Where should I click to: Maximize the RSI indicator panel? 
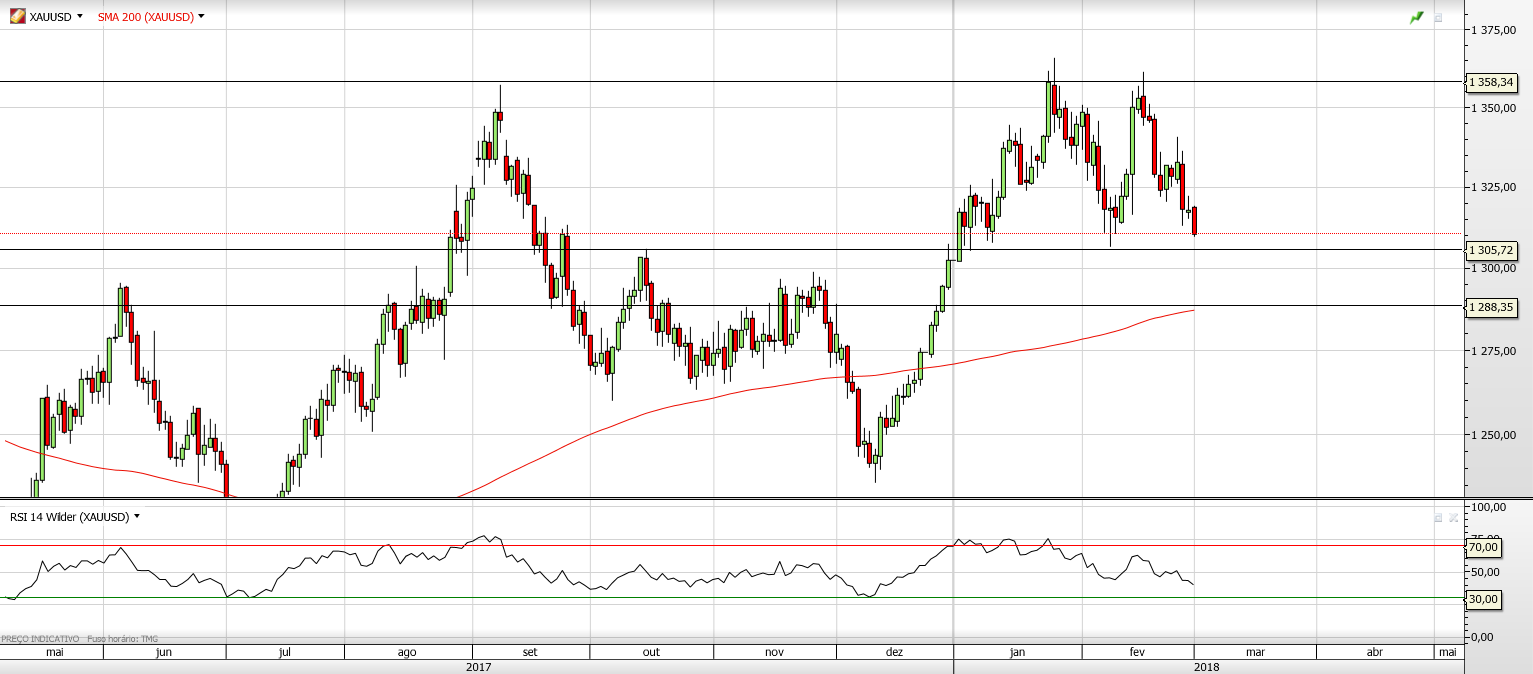coord(1438,517)
